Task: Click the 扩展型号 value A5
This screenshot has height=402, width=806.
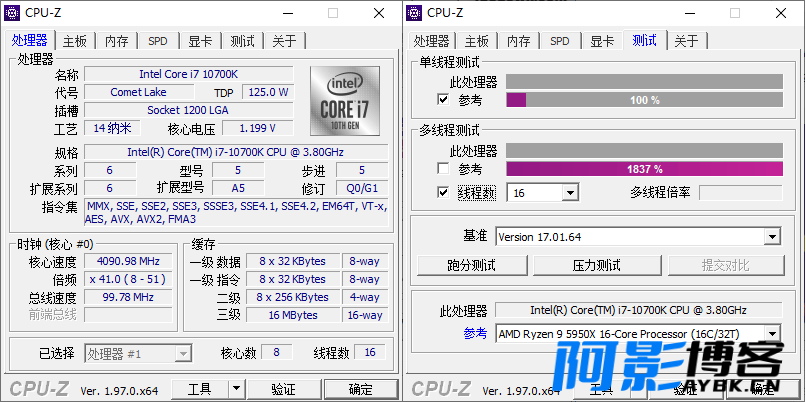Action: coord(238,188)
